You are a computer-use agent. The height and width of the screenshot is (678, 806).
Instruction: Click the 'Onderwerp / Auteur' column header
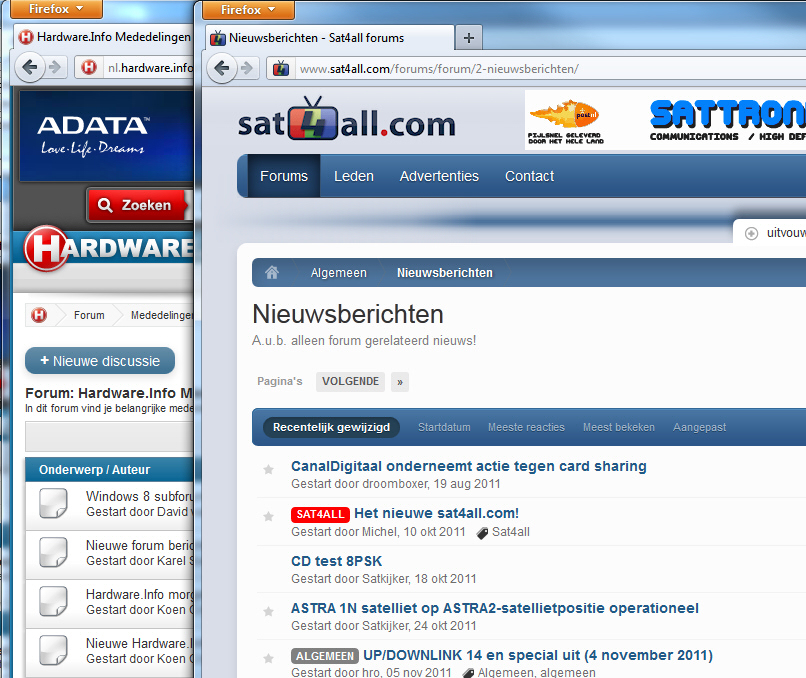(x=95, y=470)
